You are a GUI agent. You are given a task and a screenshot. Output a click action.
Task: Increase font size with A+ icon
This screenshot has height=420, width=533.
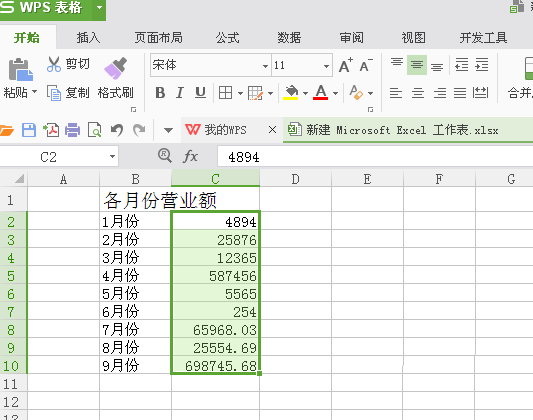[346, 65]
